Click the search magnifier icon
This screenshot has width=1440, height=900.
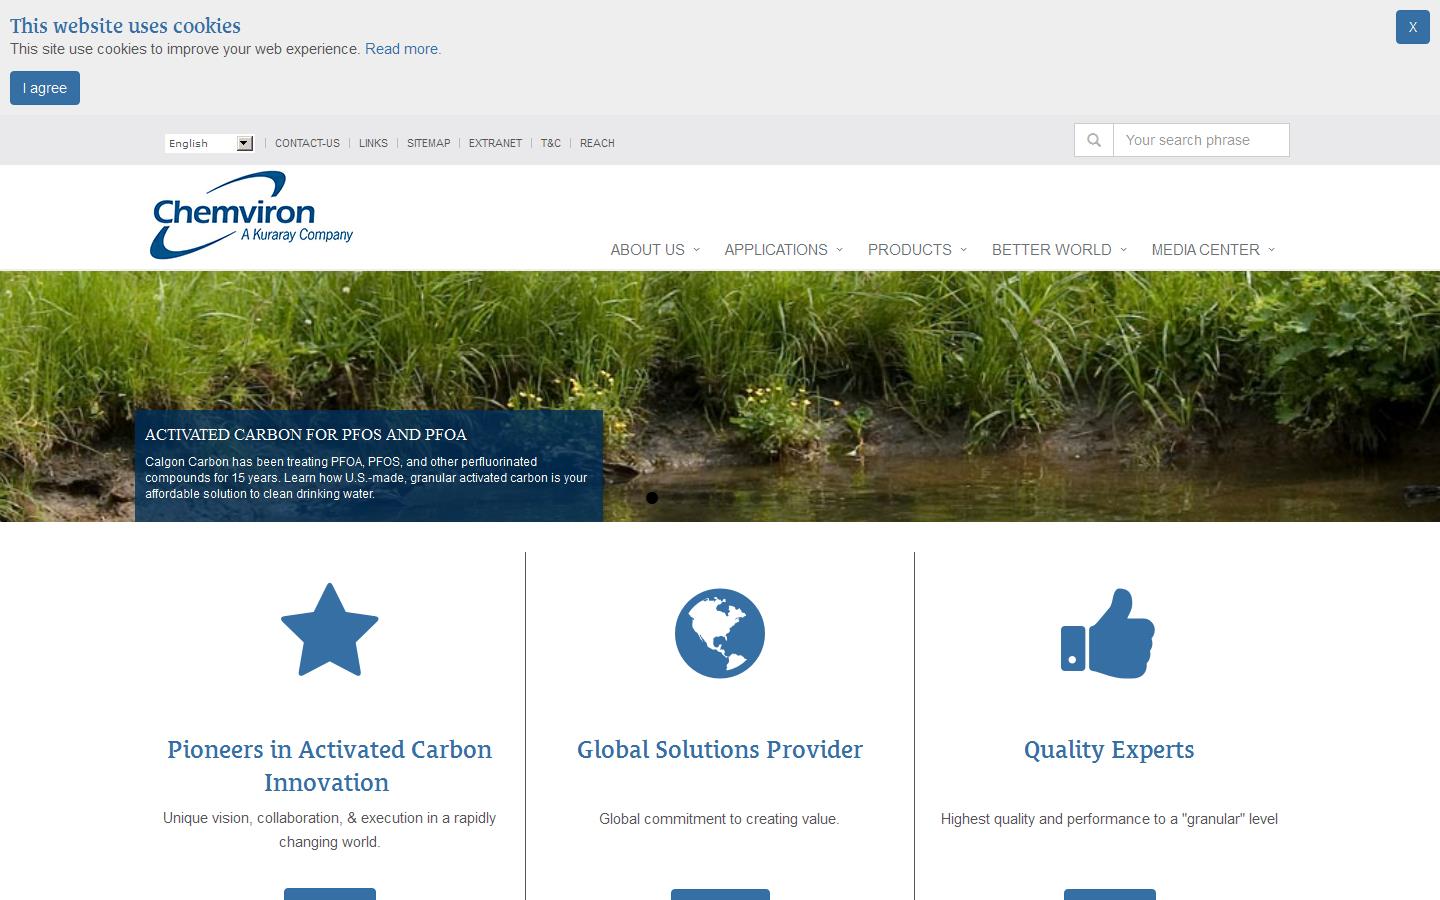(1093, 140)
